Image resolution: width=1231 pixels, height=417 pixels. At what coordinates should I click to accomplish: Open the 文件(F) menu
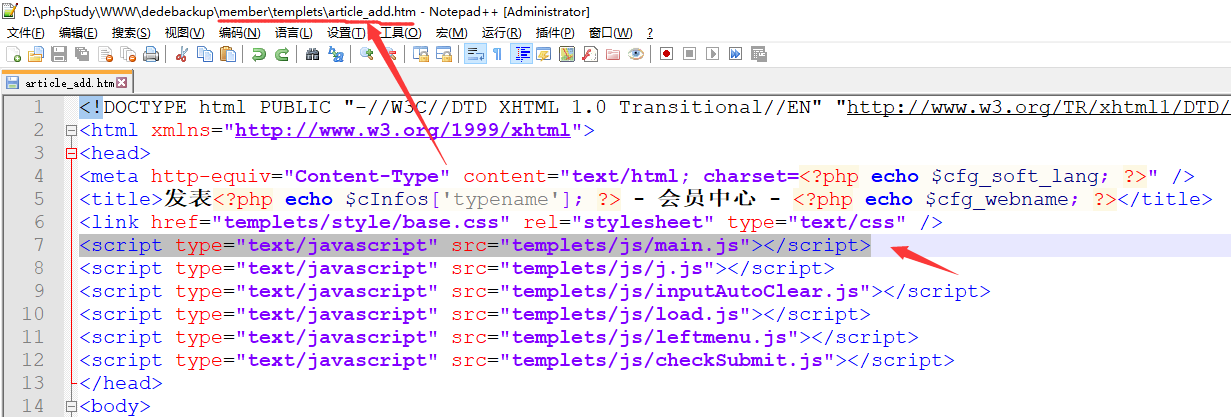coord(26,33)
